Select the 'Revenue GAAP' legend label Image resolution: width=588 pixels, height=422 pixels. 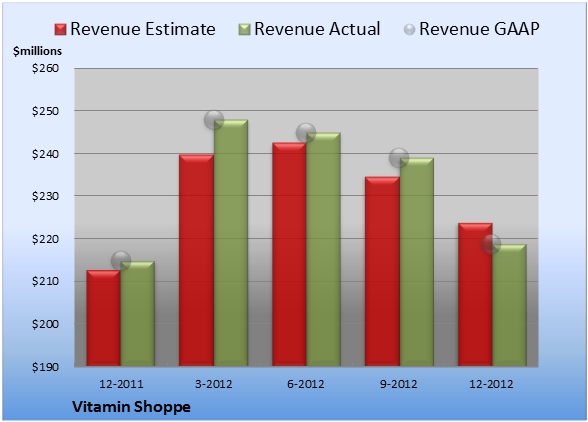[479, 29]
